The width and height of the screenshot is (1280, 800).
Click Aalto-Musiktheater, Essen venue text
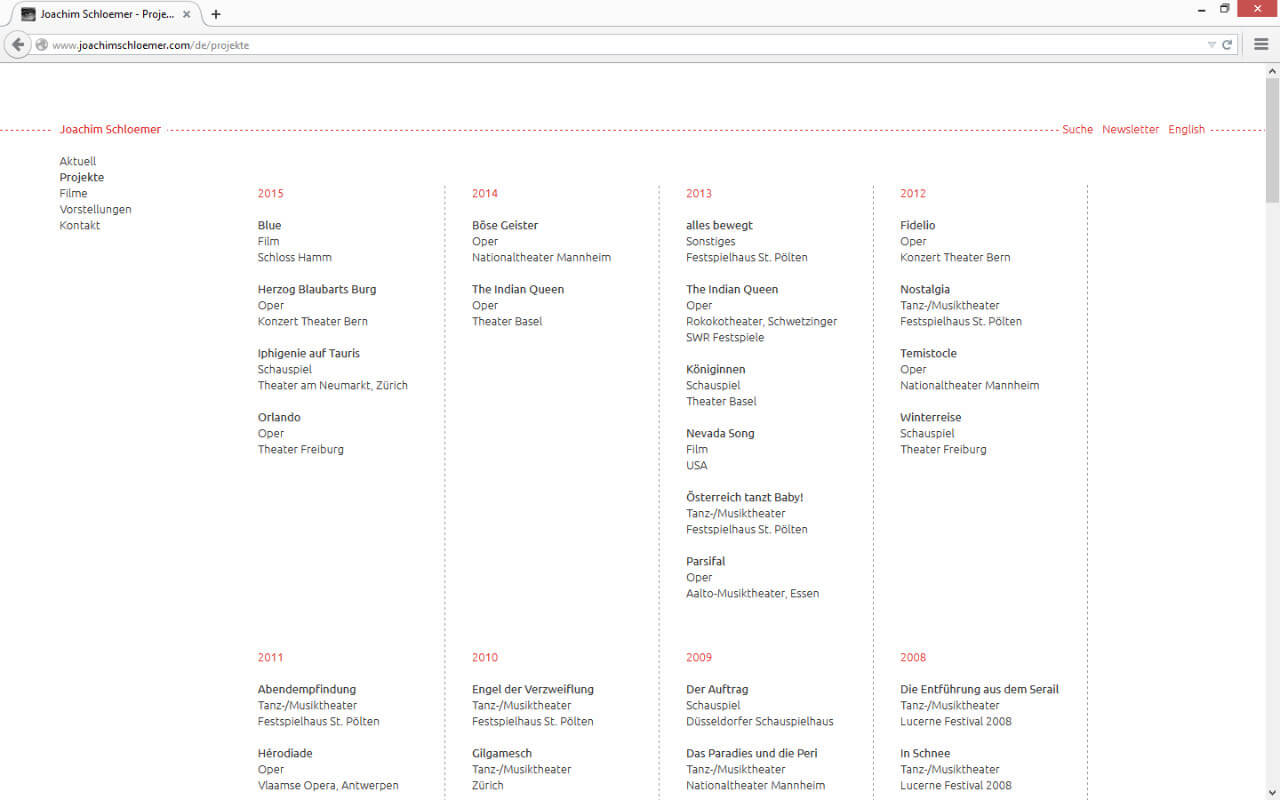click(752, 593)
